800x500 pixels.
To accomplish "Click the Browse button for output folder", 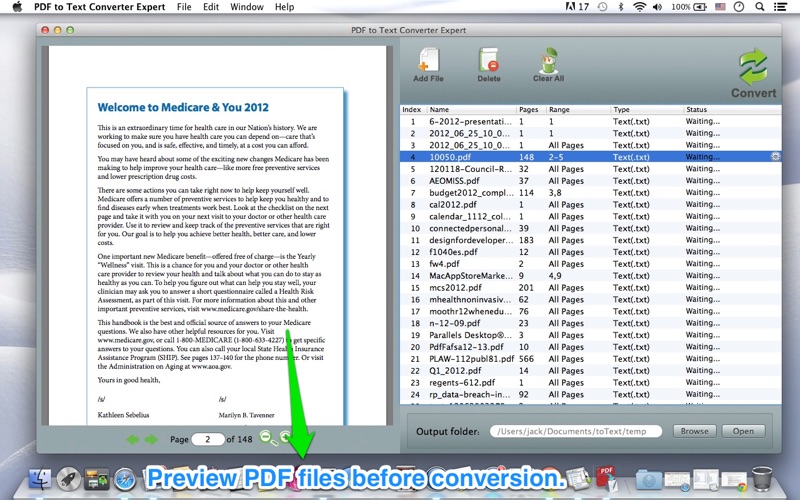I will (x=695, y=431).
